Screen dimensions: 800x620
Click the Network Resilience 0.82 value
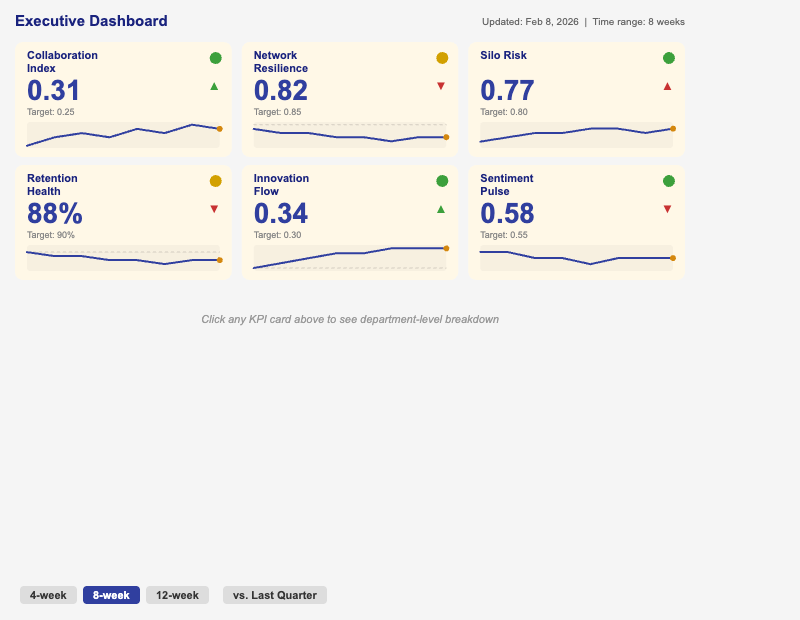[x=281, y=91]
